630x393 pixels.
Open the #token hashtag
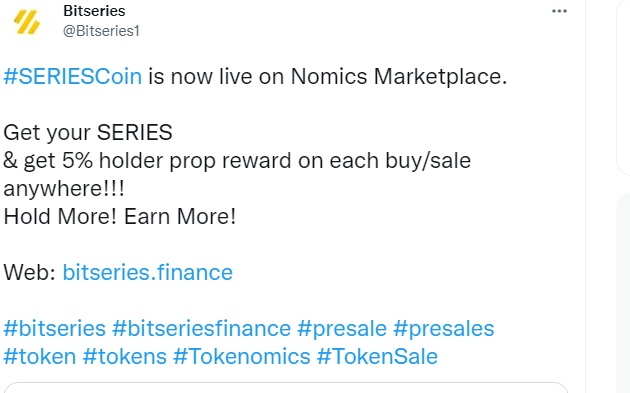[x=40, y=356]
